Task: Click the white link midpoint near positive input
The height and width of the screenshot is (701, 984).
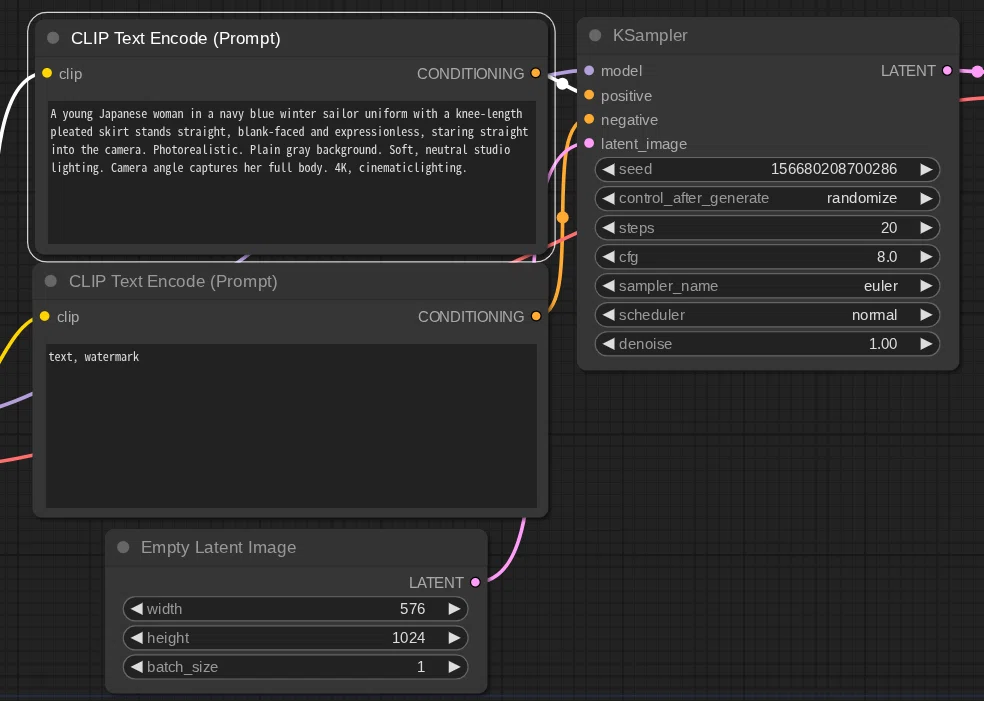Action: tap(563, 83)
